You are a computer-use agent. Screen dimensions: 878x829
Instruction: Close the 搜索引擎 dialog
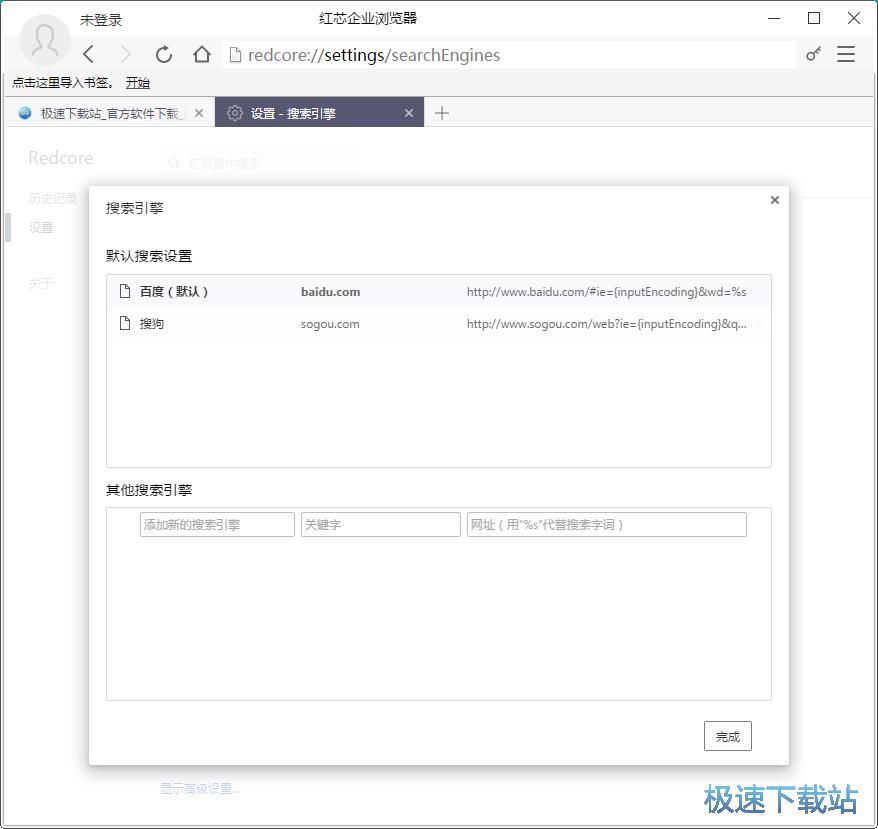pyautogui.click(x=775, y=200)
